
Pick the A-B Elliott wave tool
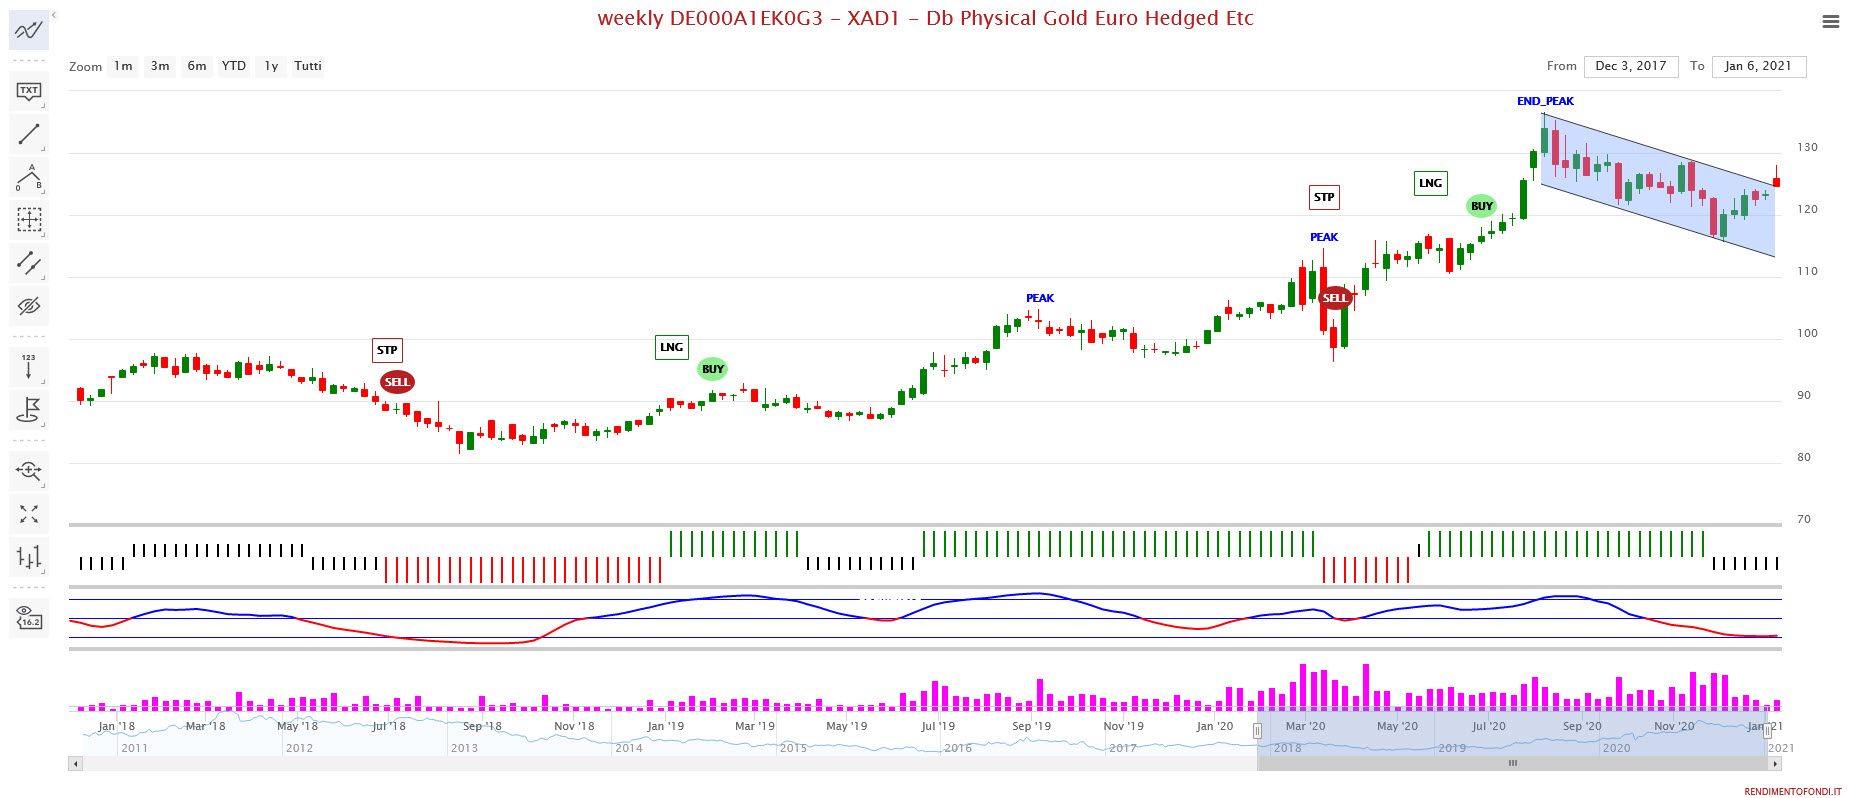tap(28, 177)
